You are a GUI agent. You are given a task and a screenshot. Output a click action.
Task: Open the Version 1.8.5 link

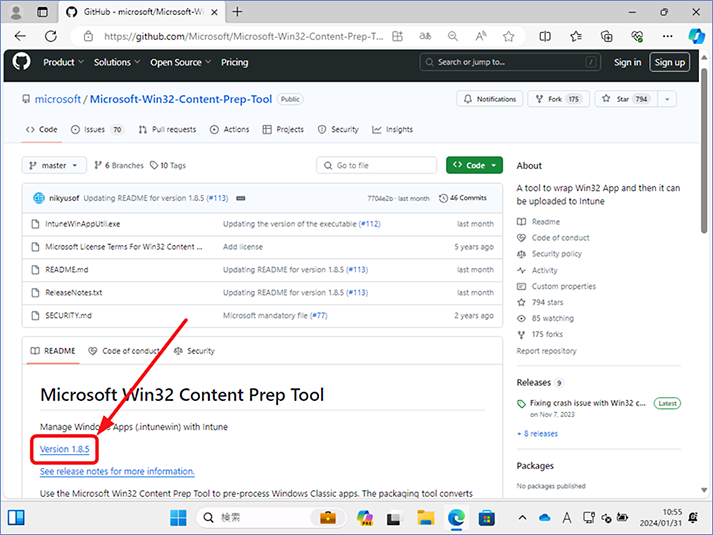65,449
